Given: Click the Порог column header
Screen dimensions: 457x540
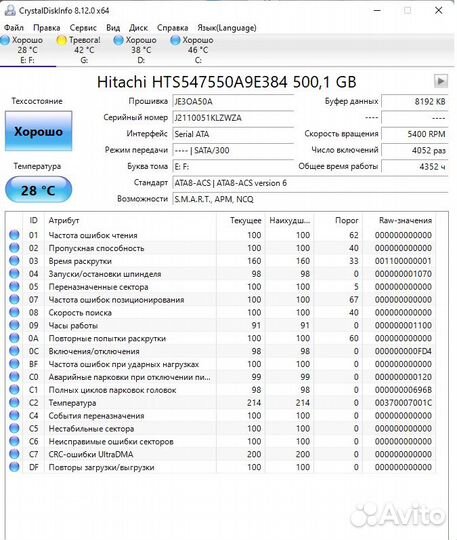Looking at the screenshot, I should pos(338,220).
